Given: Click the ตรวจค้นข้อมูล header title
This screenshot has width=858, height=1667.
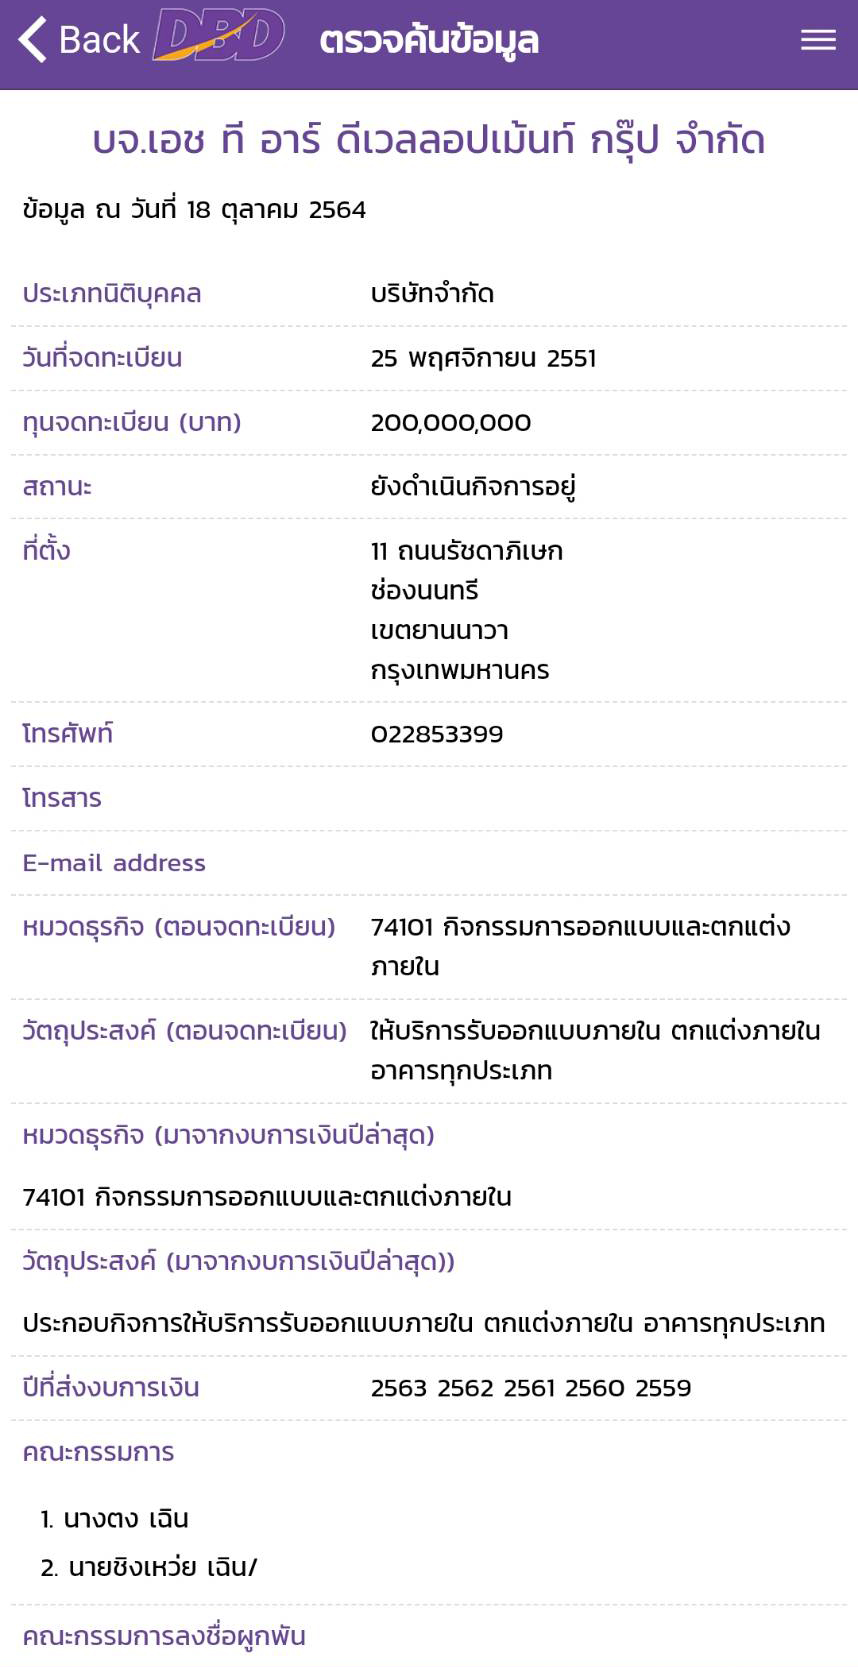Looking at the screenshot, I should click(429, 41).
